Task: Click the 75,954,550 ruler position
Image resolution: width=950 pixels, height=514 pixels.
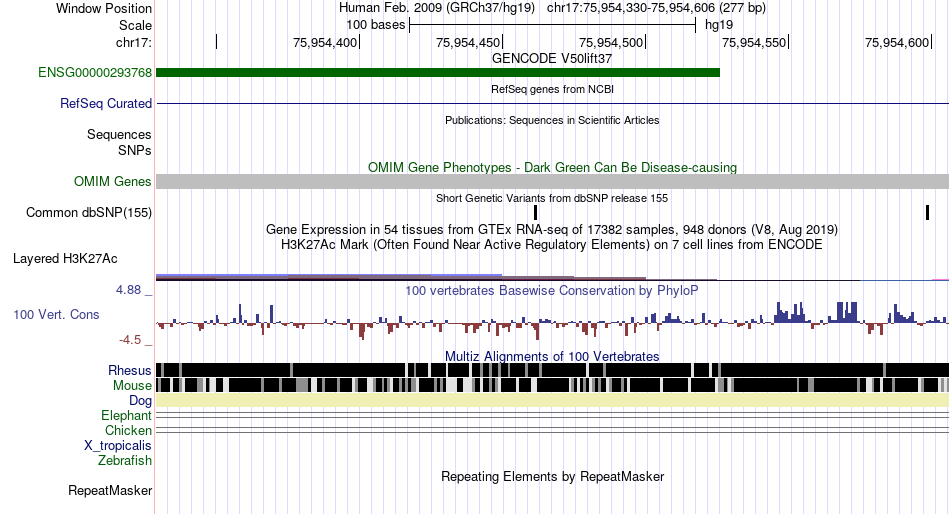Action: (754, 42)
